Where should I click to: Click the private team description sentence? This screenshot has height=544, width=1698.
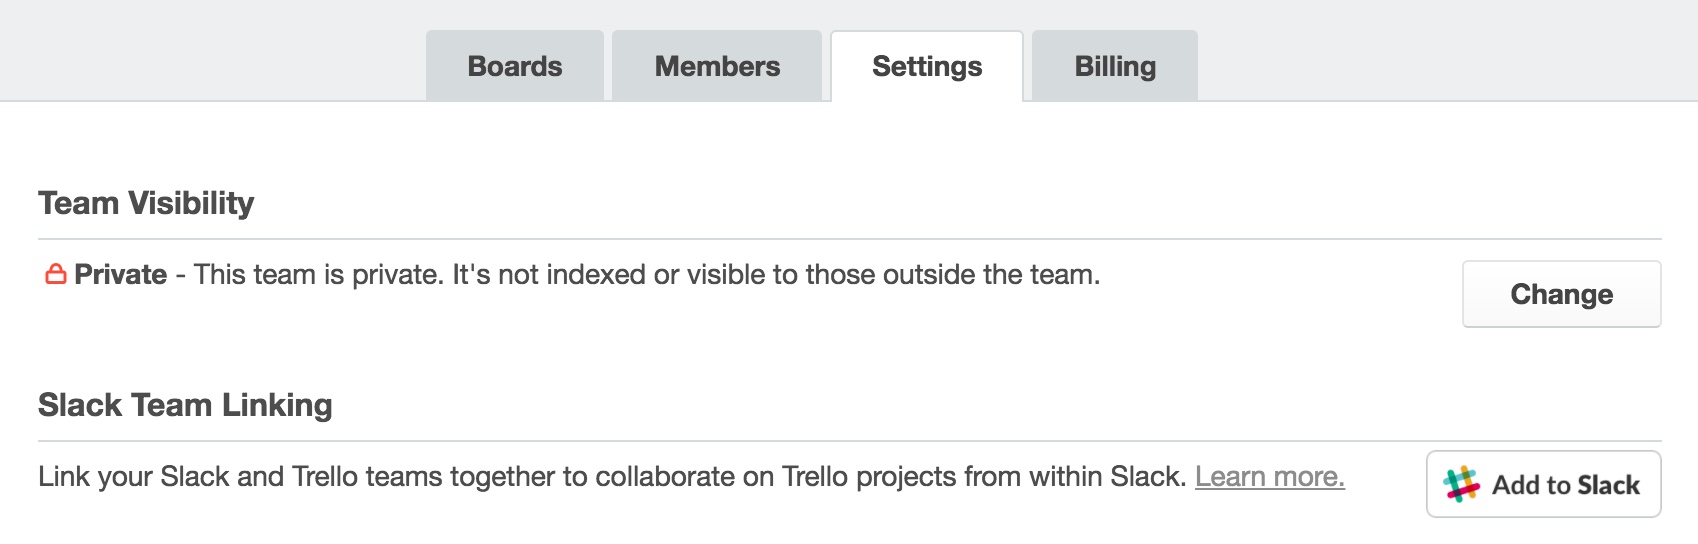click(647, 275)
